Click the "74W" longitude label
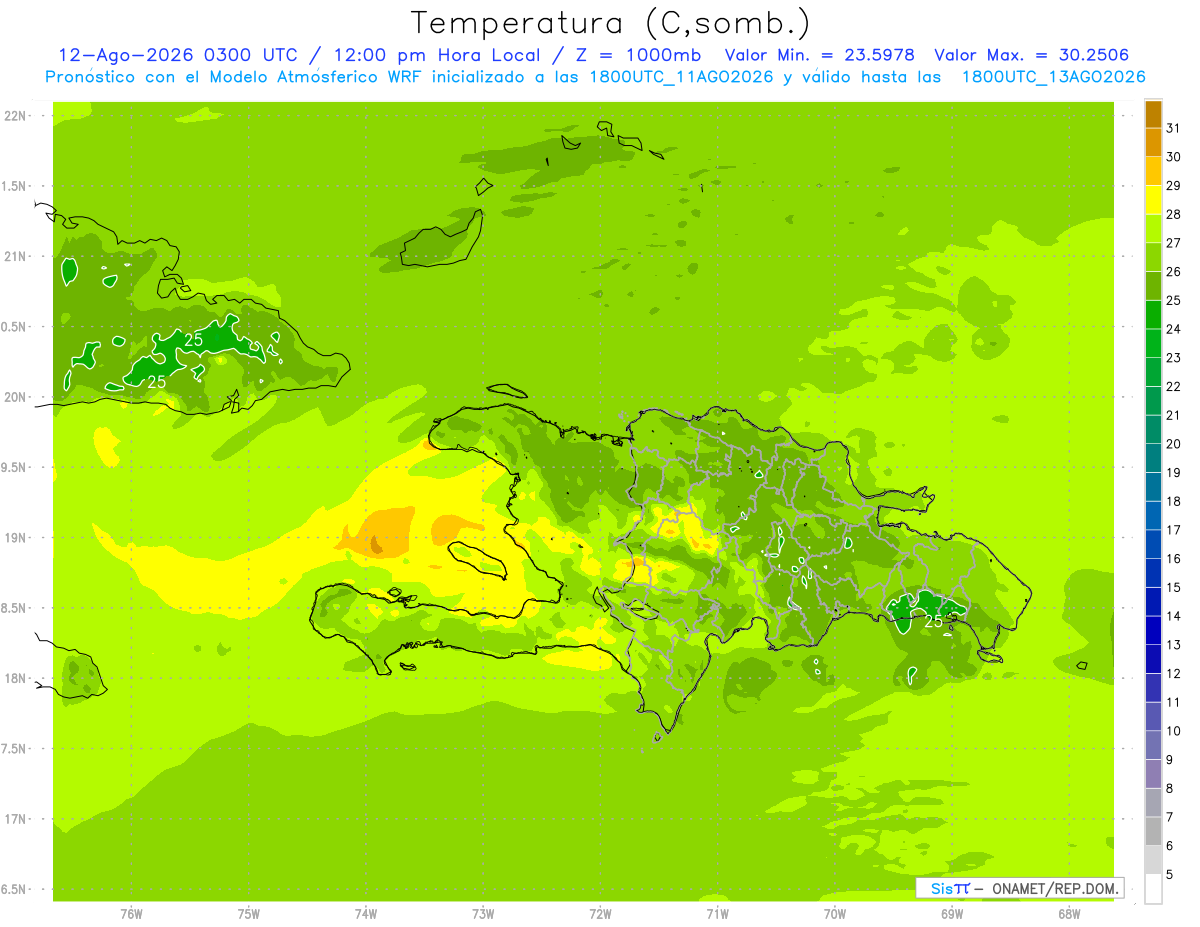This screenshot has width=1200, height=927. click(x=365, y=913)
